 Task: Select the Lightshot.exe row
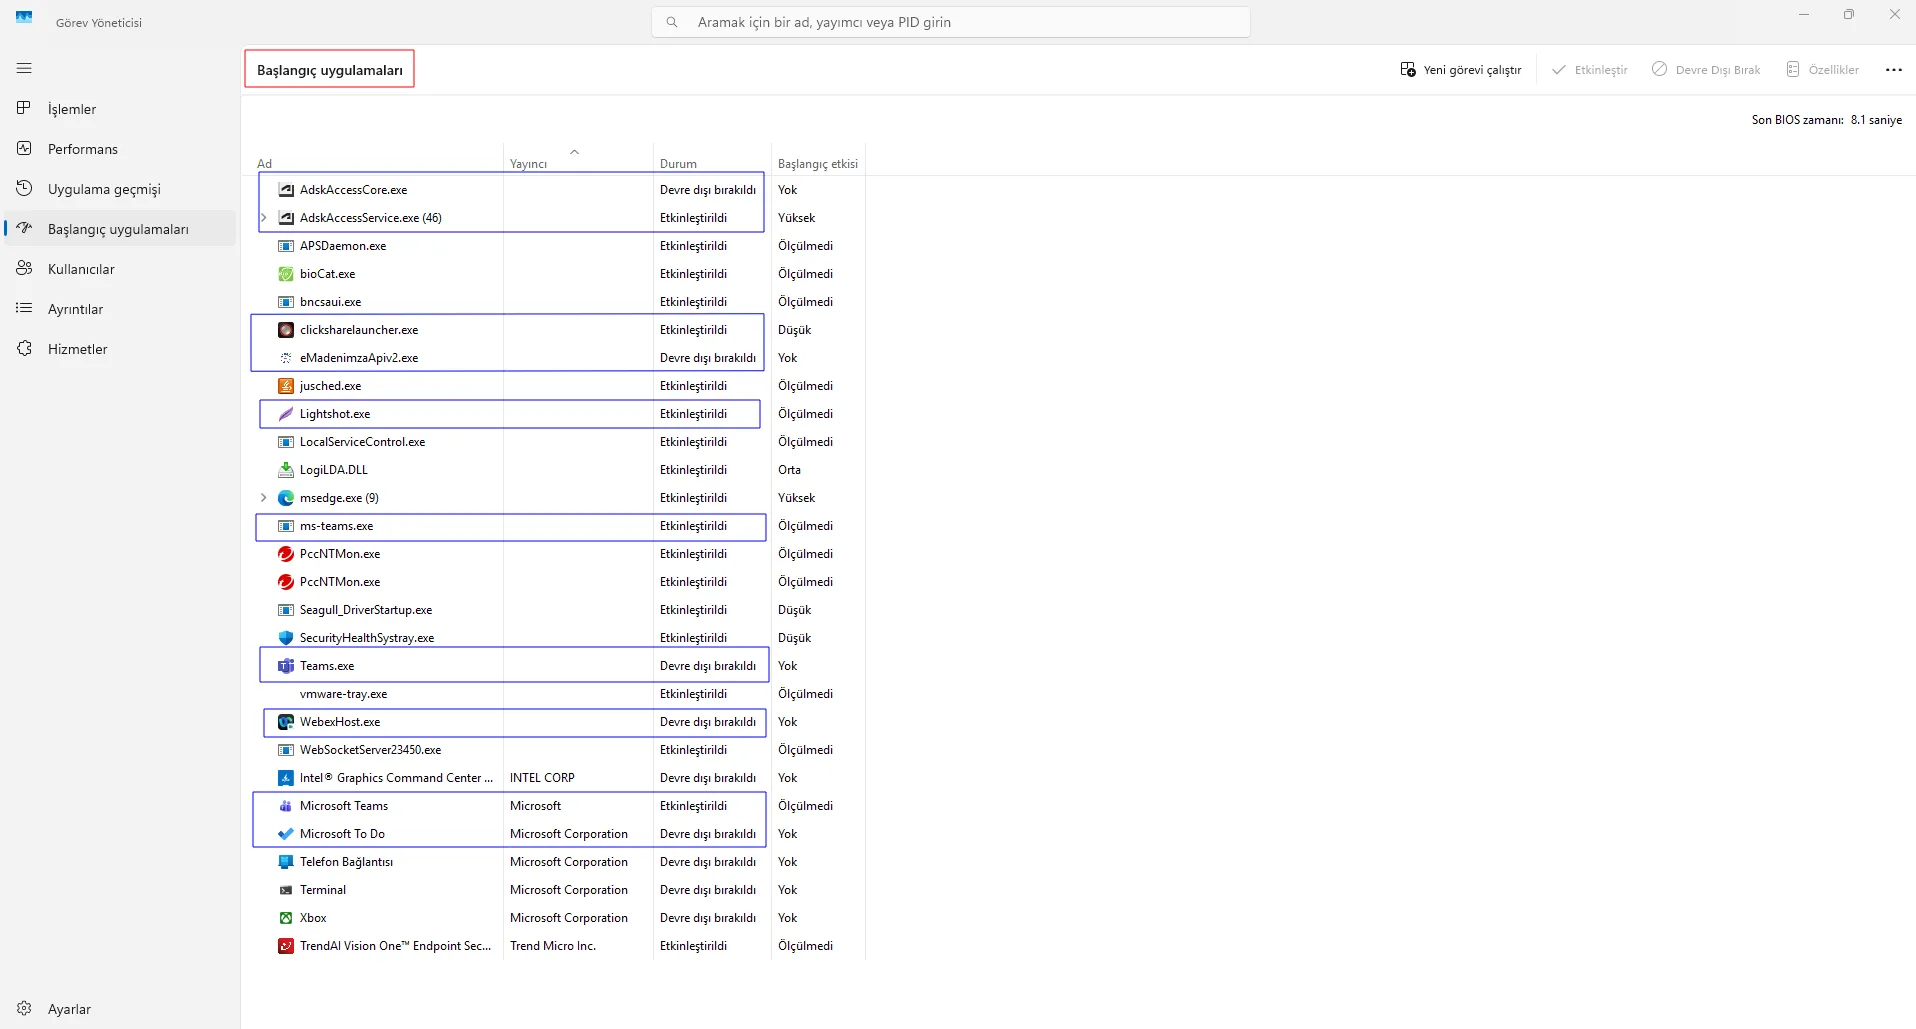(335, 414)
